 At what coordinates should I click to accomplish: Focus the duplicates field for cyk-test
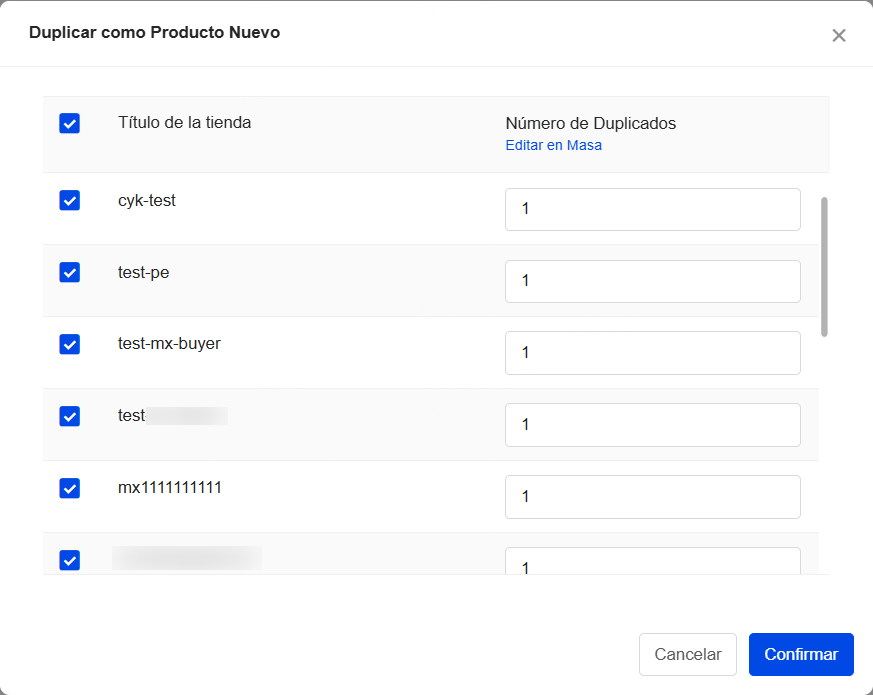pos(652,209)
